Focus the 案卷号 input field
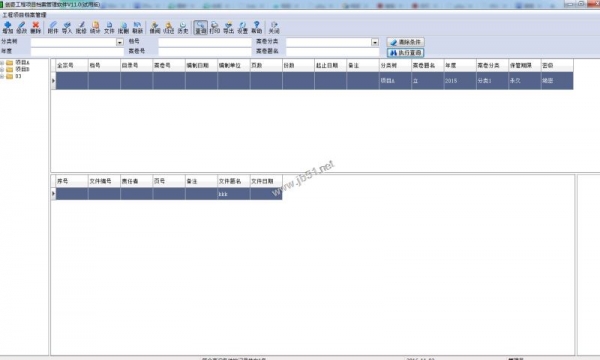Screen dimensions: 600x360 (205, 52)
